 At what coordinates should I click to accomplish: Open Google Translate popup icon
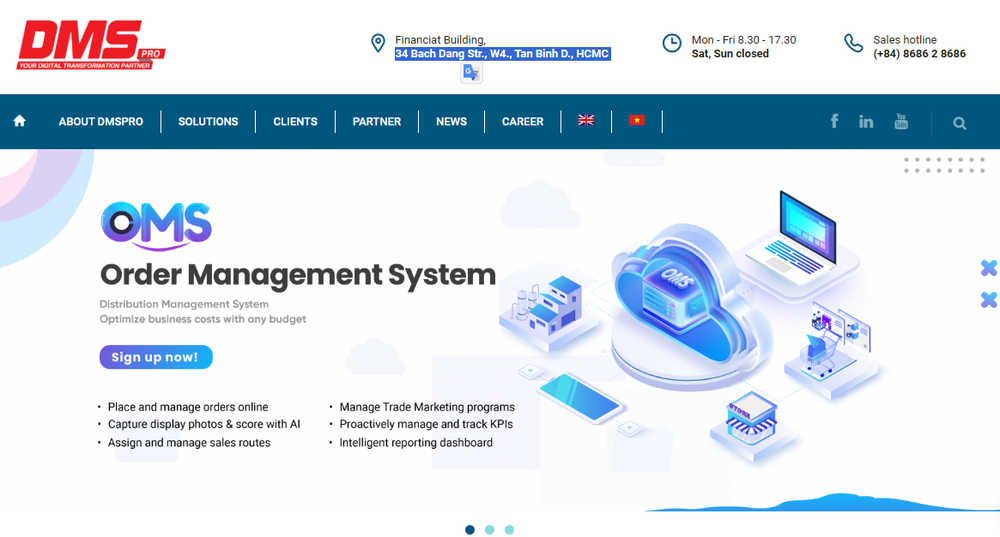[471, 73]
